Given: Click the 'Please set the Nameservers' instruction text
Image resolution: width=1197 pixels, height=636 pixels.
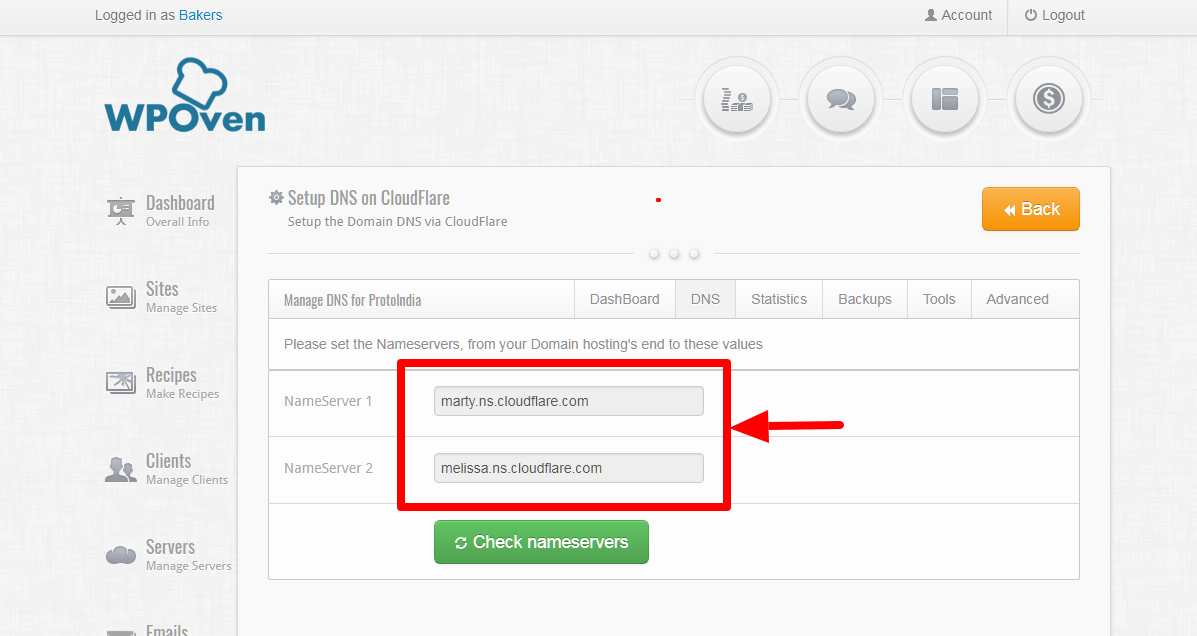Looking at the screenshot, I should 523,344.
